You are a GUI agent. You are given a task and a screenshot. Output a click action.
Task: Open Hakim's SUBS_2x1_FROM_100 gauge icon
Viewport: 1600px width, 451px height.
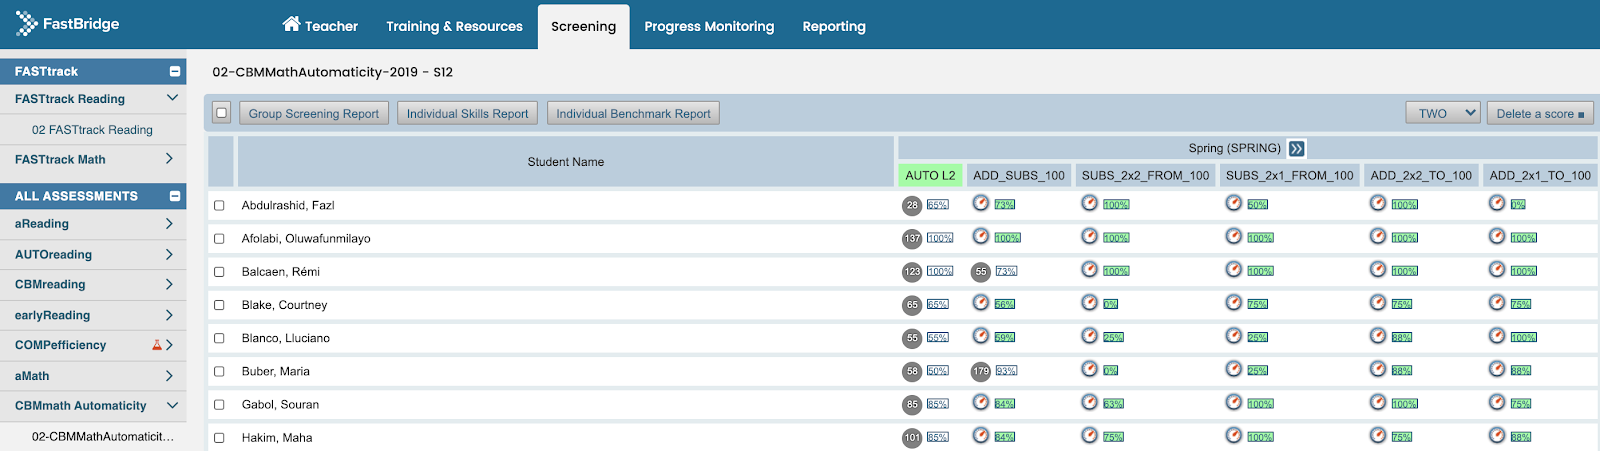[1234, 435]
